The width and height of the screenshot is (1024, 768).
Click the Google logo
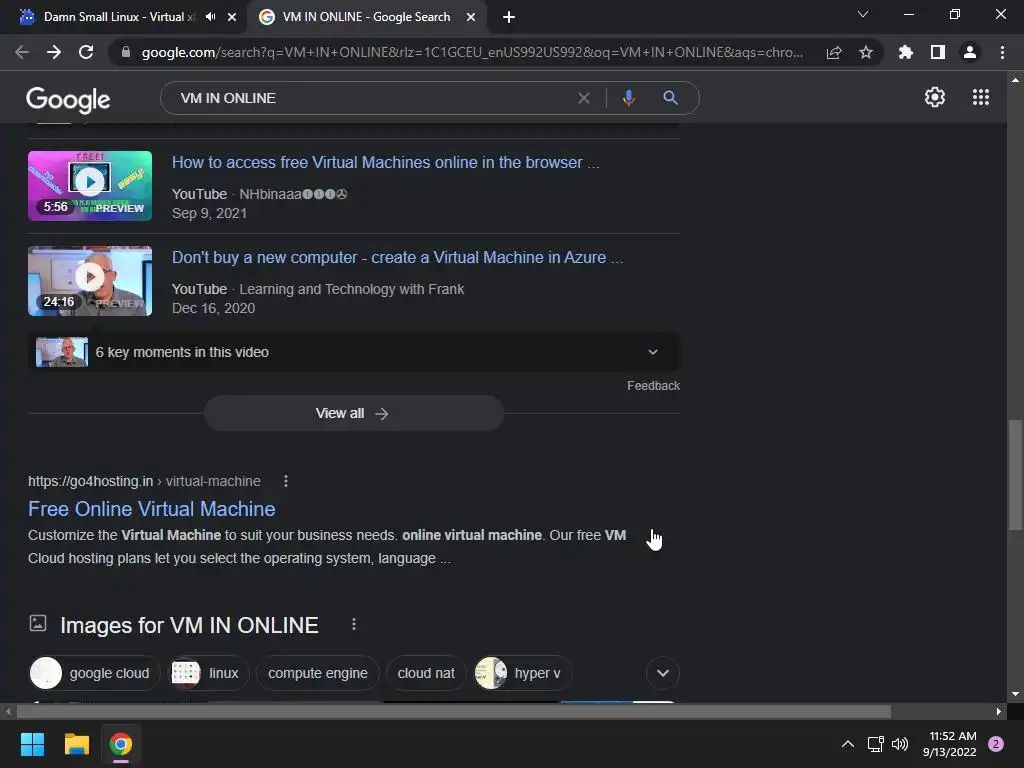tap(68, 99)
